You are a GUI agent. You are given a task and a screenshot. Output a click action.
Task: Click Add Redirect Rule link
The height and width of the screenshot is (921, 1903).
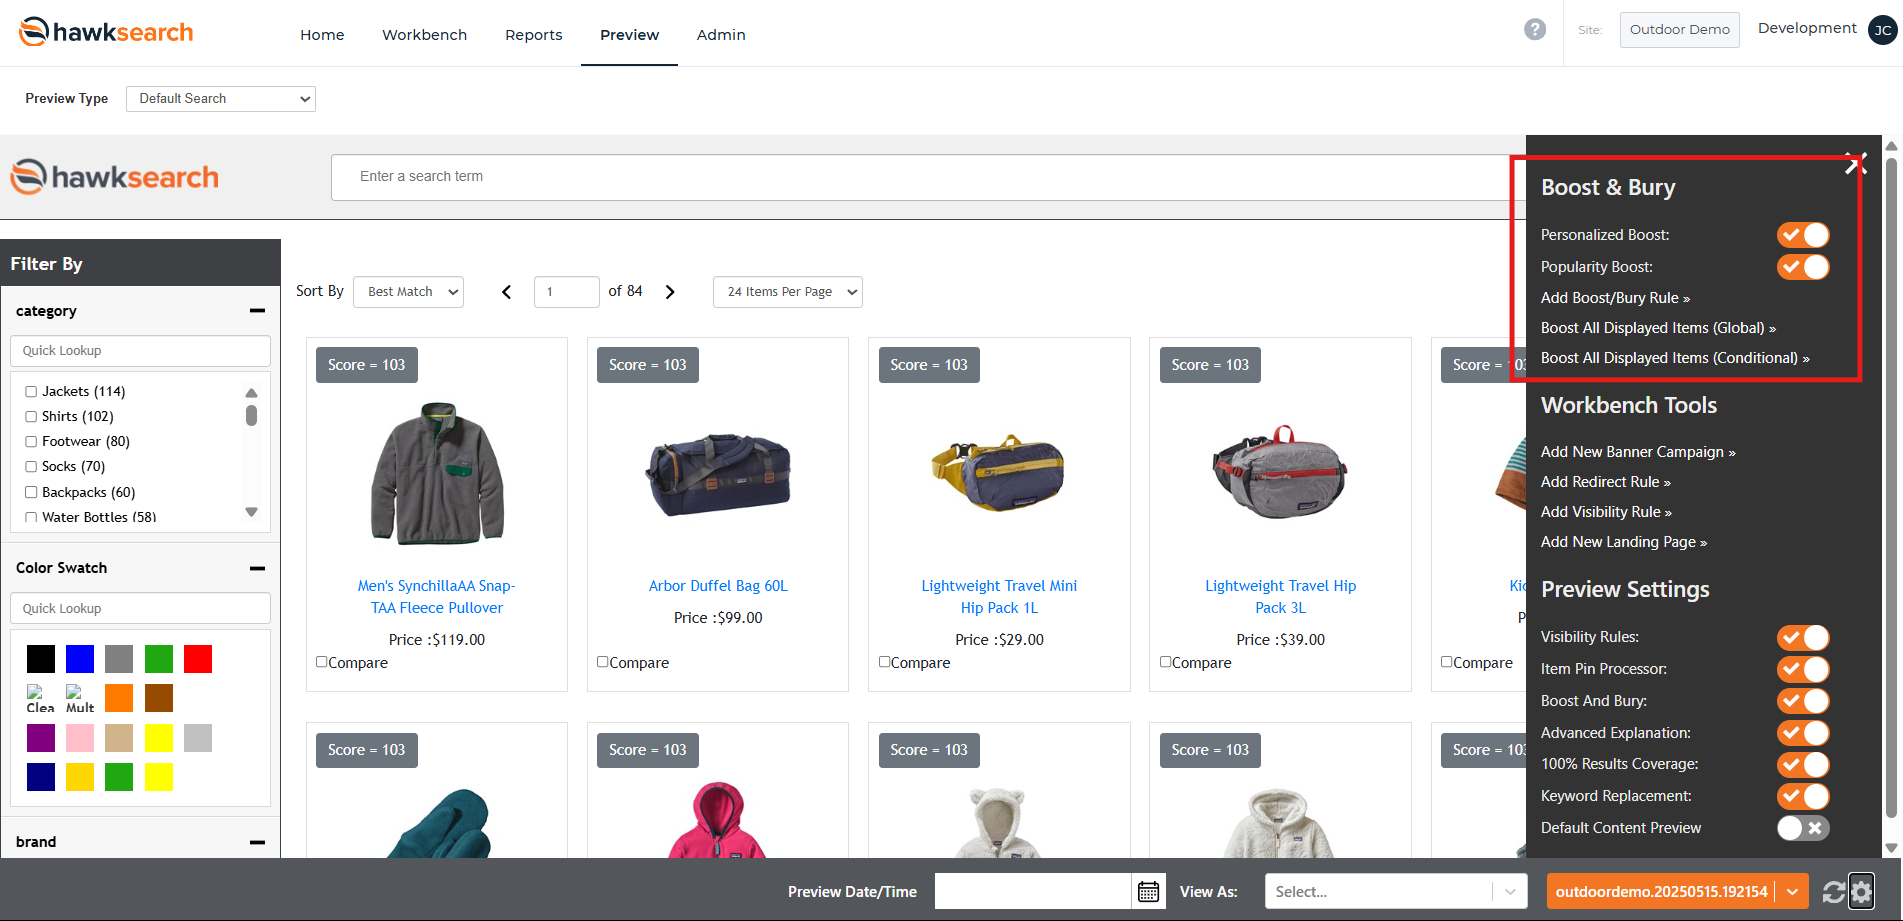tap(1606, 482)
